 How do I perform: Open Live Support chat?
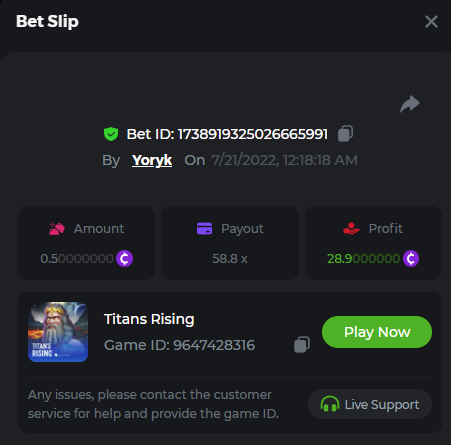(370, 404)
